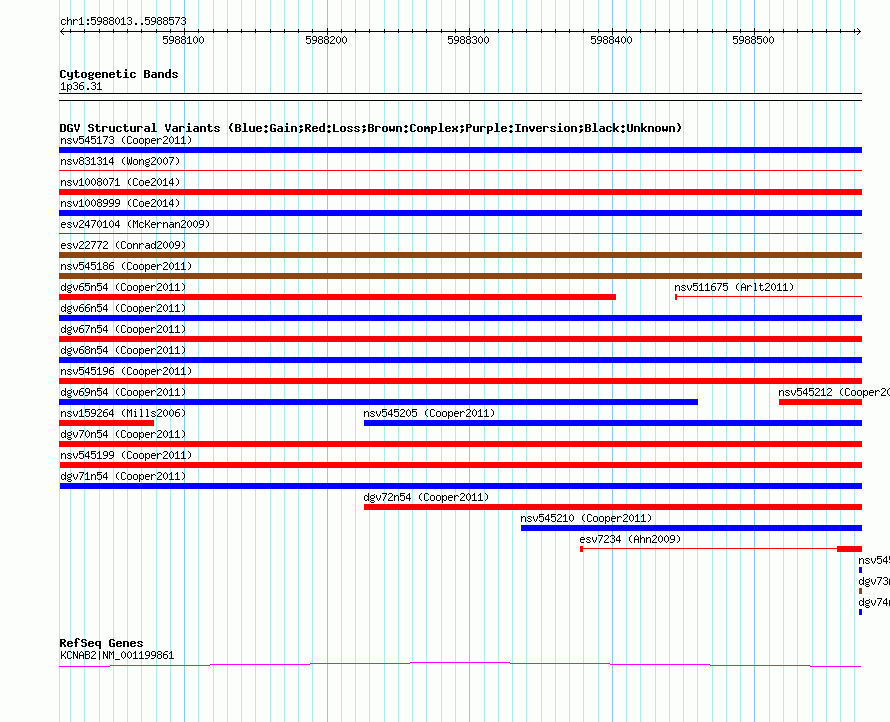Open the nsv545212 variant near the right edge
Screen dimensions: 890x722
click(x=820, y=402)
